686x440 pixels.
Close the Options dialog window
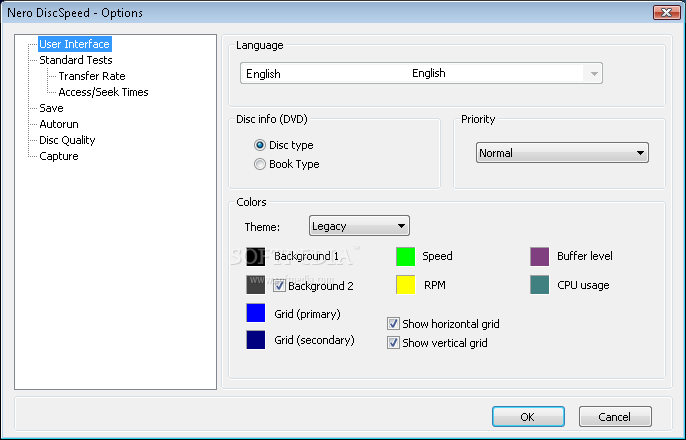pos(666,12)
